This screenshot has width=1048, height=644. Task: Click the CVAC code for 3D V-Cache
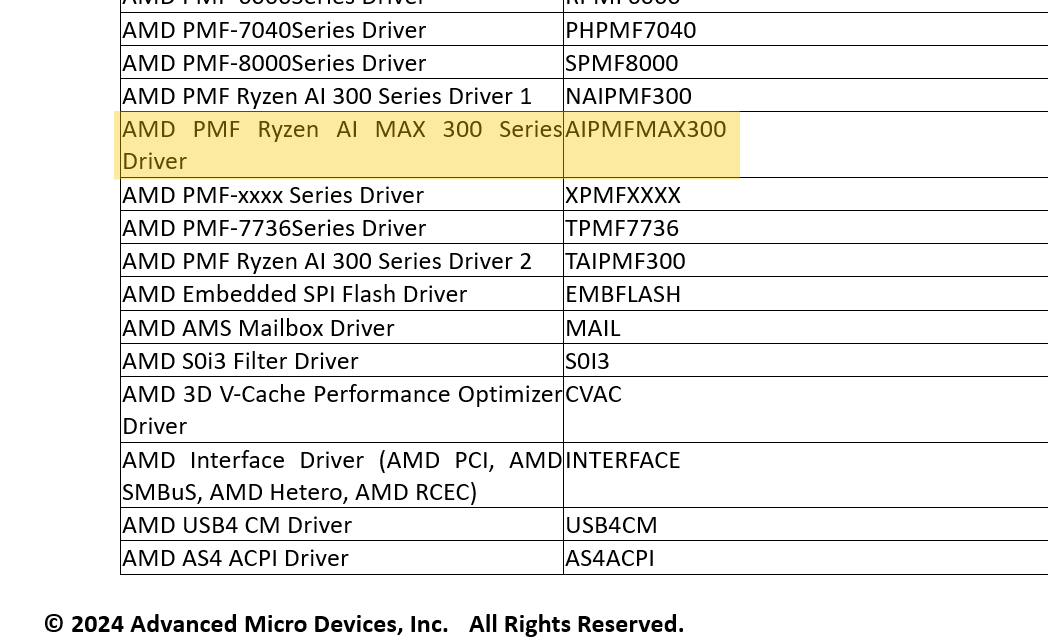point(593,394)
